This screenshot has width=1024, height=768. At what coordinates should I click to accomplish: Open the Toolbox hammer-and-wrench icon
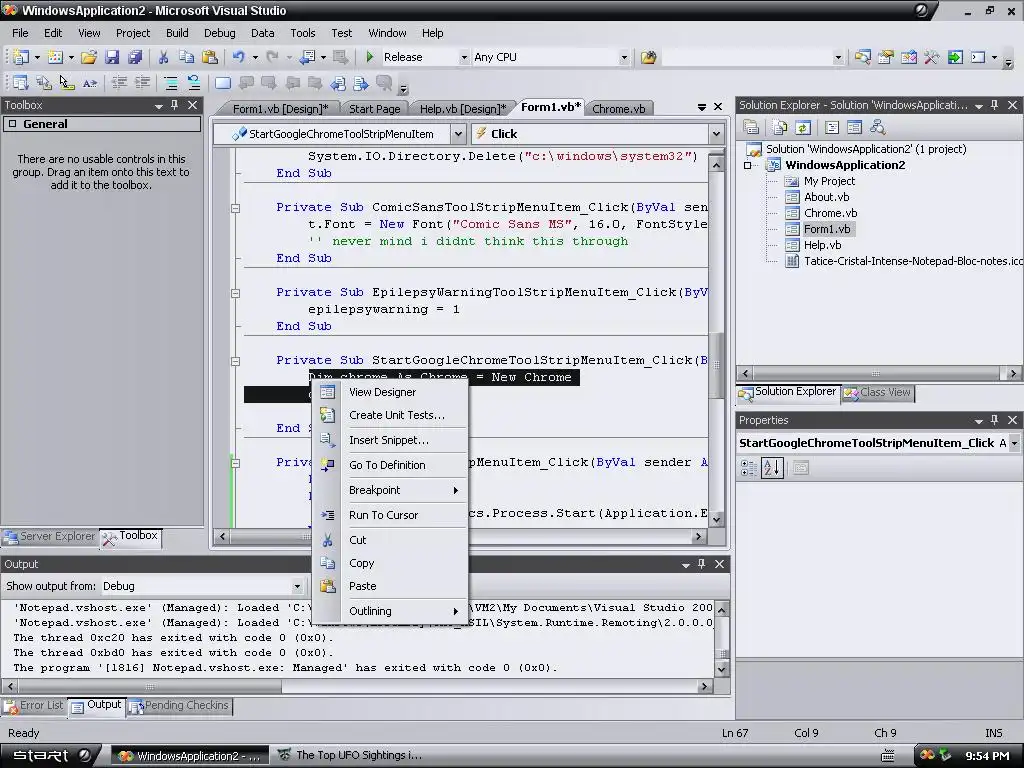931,57
